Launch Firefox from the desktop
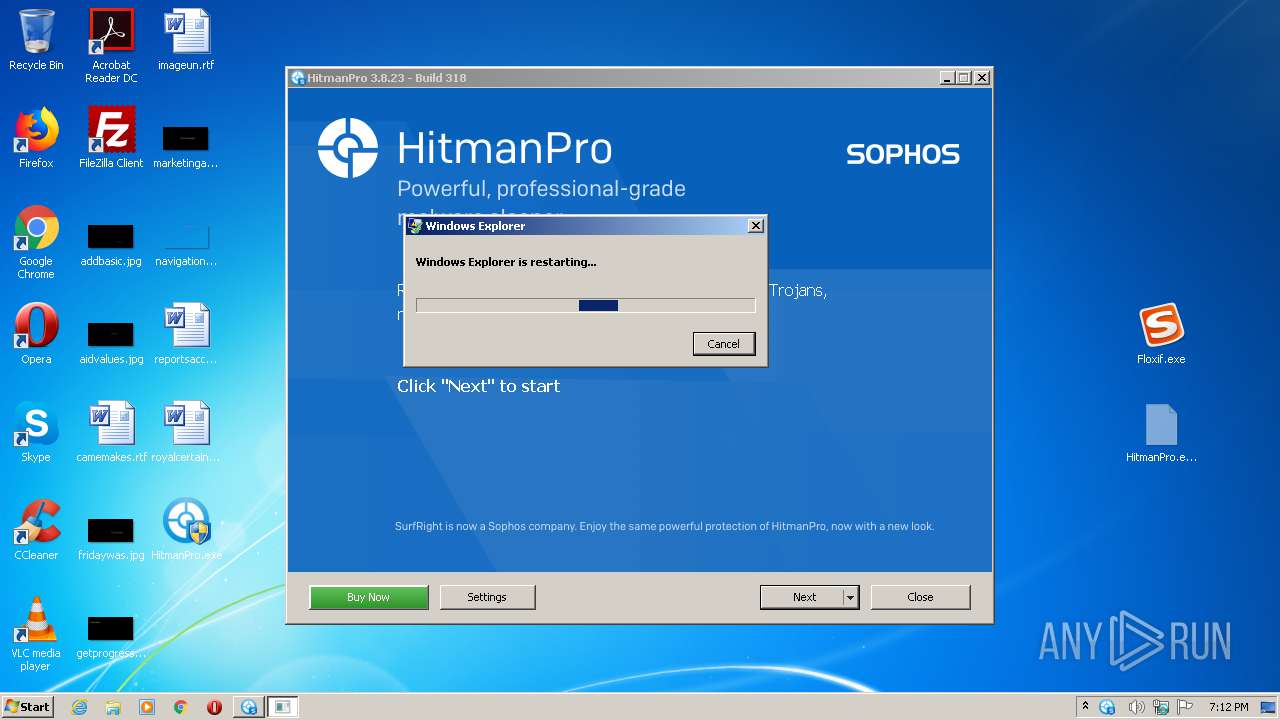The width and height of the screenshot is (1280, 720). click(36, 138)
